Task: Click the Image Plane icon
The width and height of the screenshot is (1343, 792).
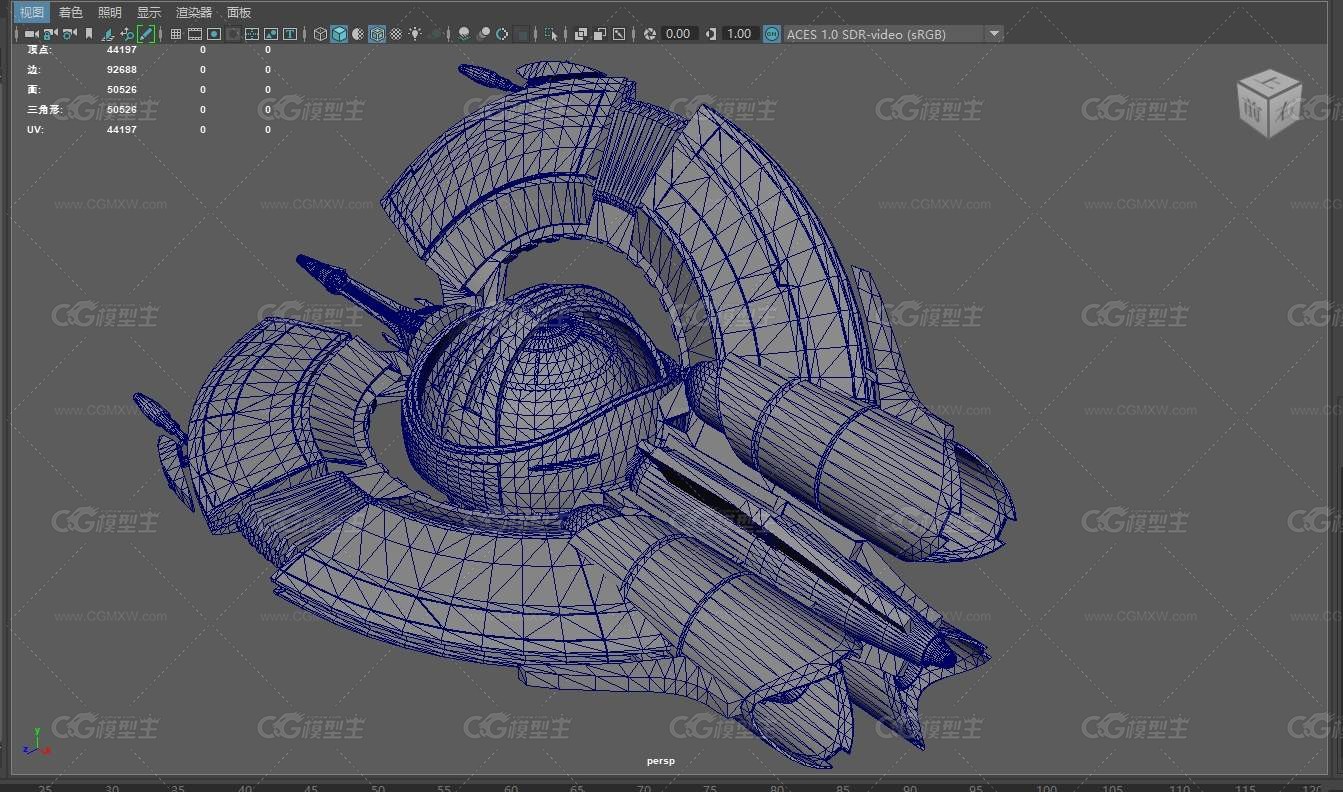Action: coord(108,34)
